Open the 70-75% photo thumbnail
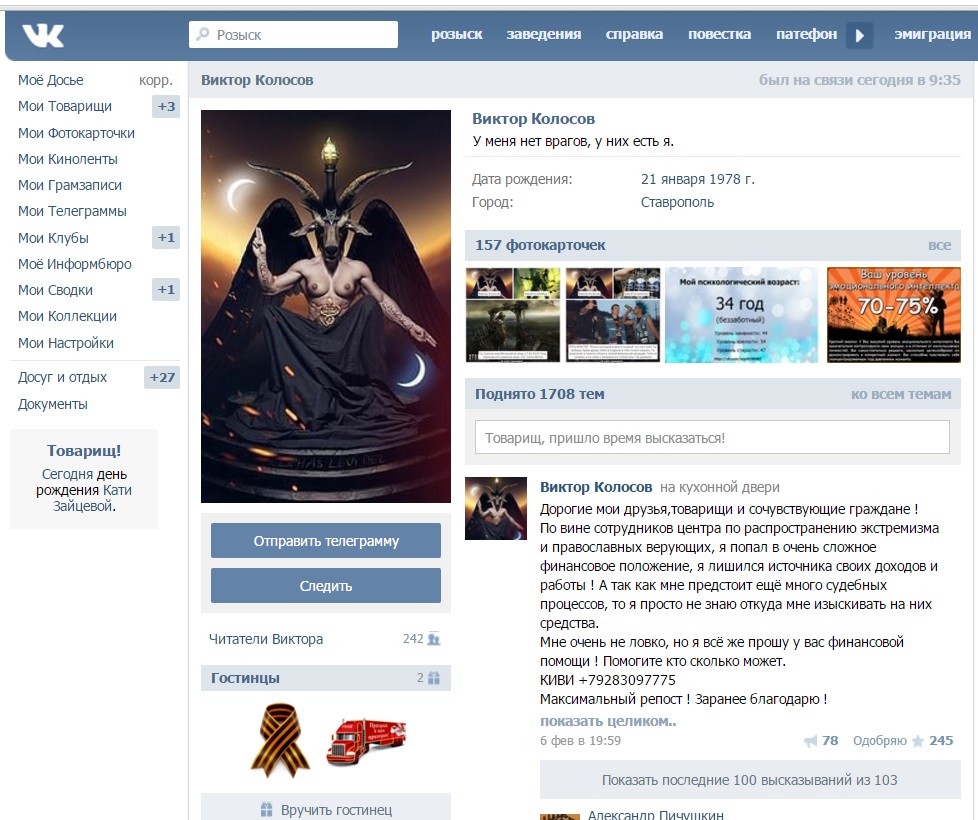The image size is (978, 820). (894, 315)
